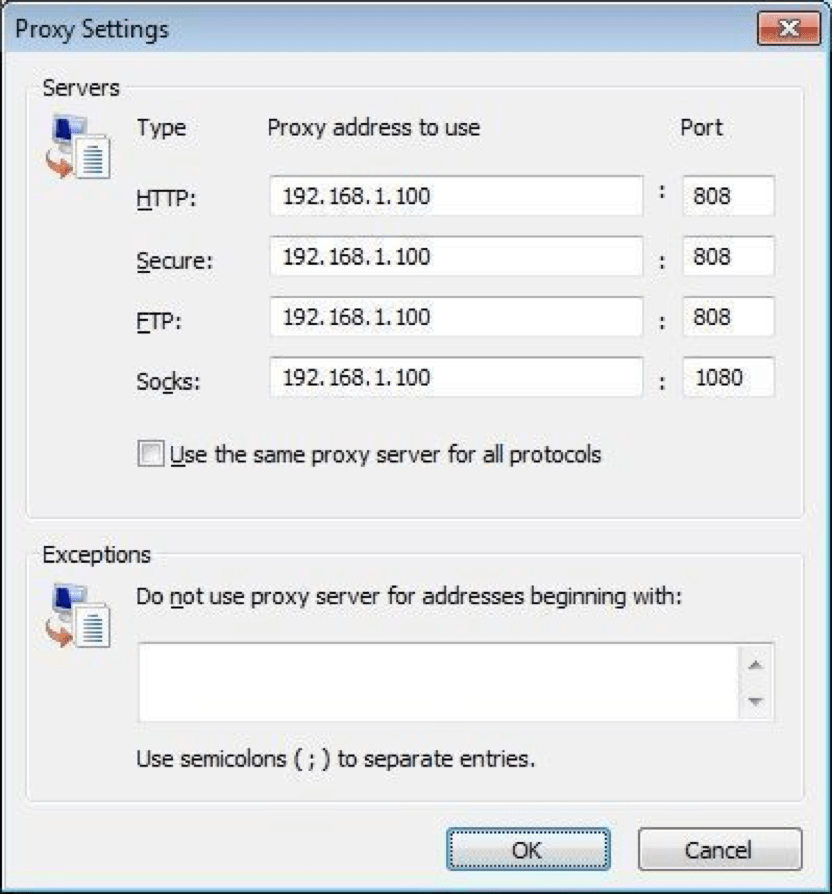Select the Socks proxy address field
This screenshot has width=832, height=894.
point(455,377)
